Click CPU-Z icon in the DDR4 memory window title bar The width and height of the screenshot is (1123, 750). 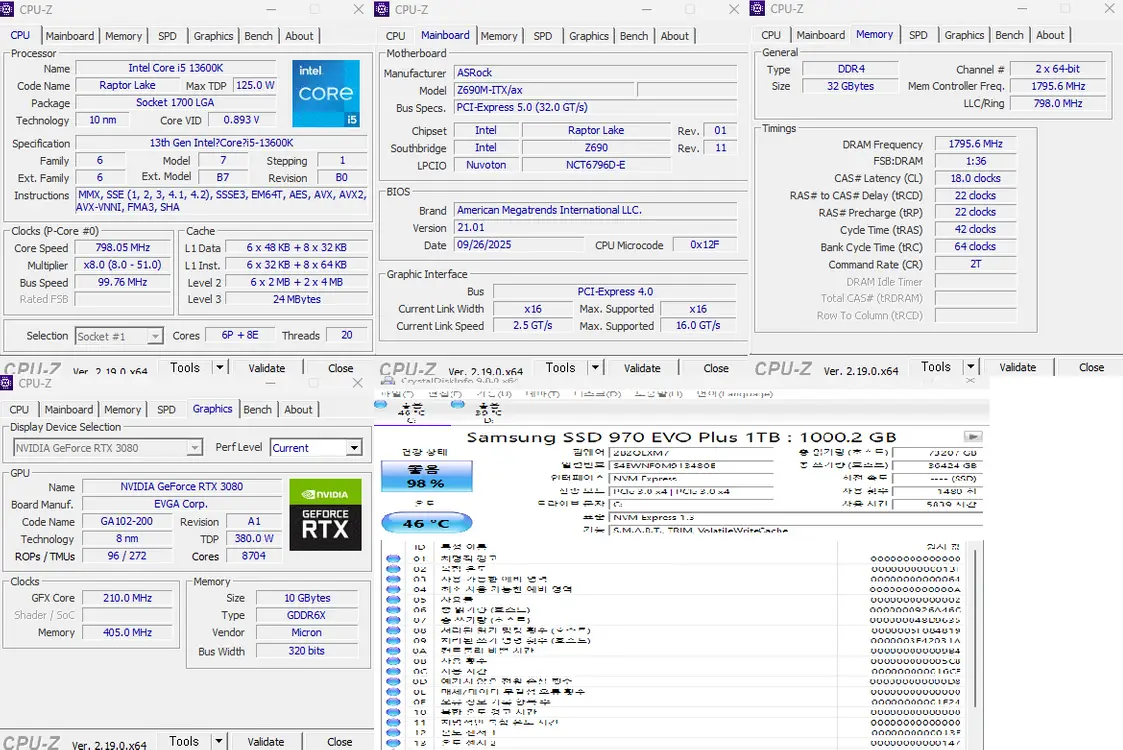point(758,9)
